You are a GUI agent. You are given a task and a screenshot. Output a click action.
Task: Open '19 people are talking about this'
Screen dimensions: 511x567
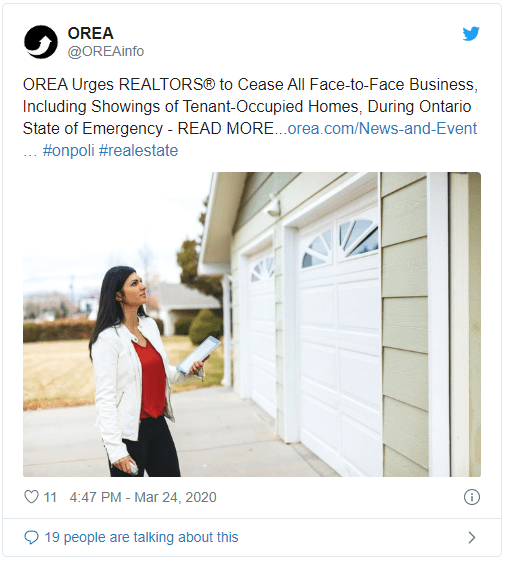coord(141,537)
